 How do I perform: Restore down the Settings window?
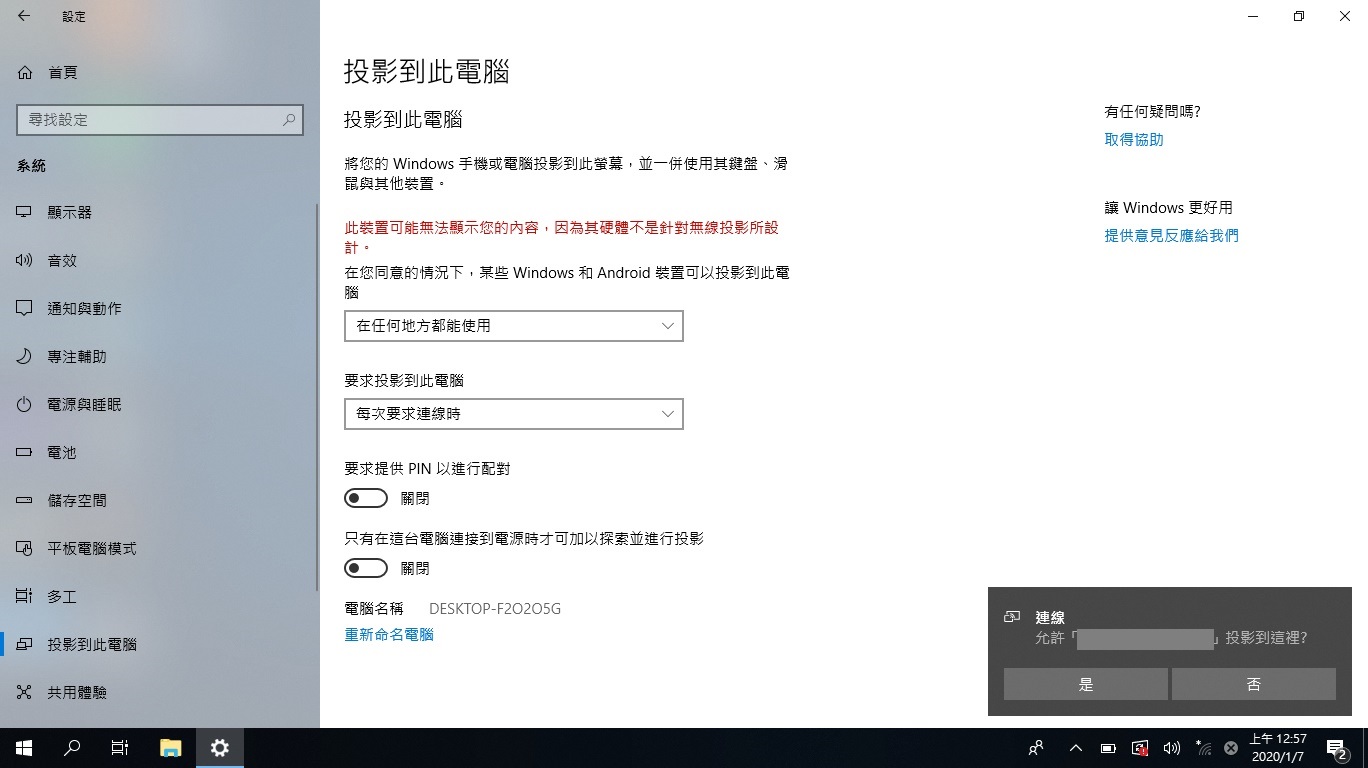click(x=1299, y=16)
